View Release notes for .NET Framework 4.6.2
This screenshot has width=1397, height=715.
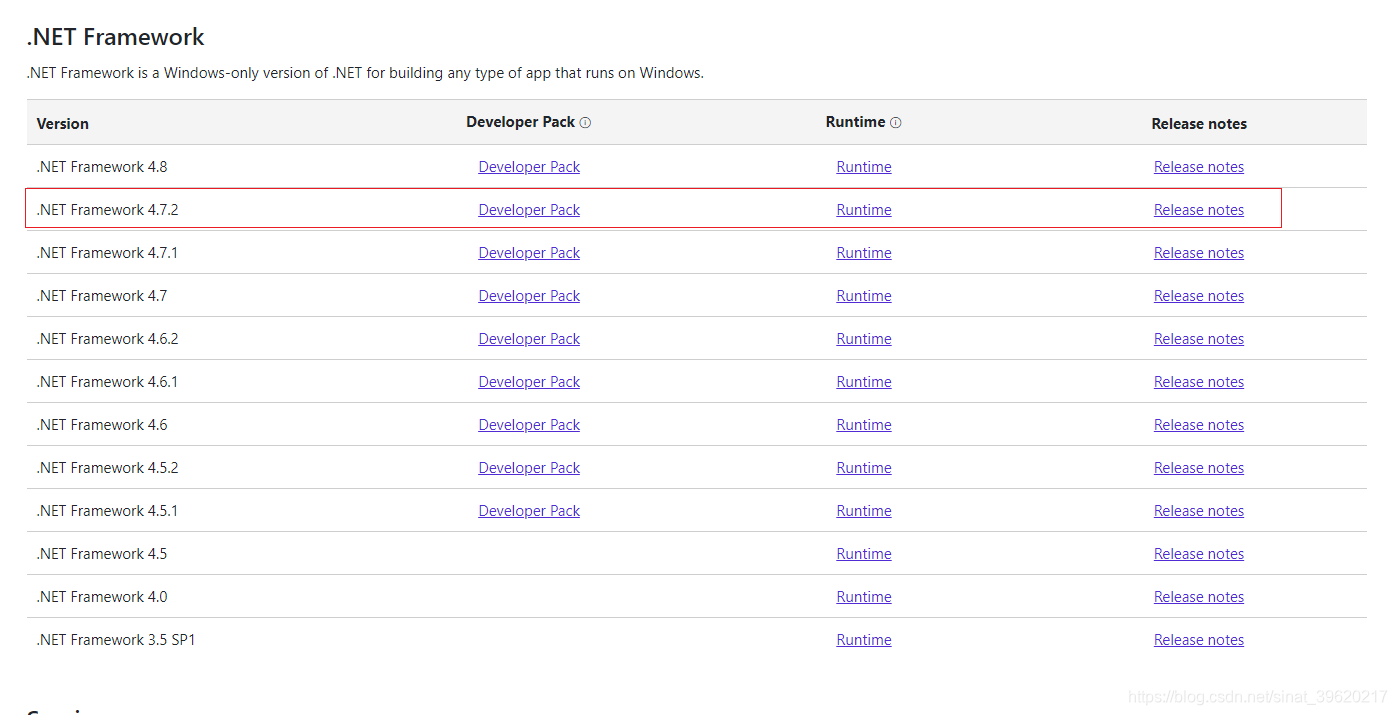point(1199,339)
